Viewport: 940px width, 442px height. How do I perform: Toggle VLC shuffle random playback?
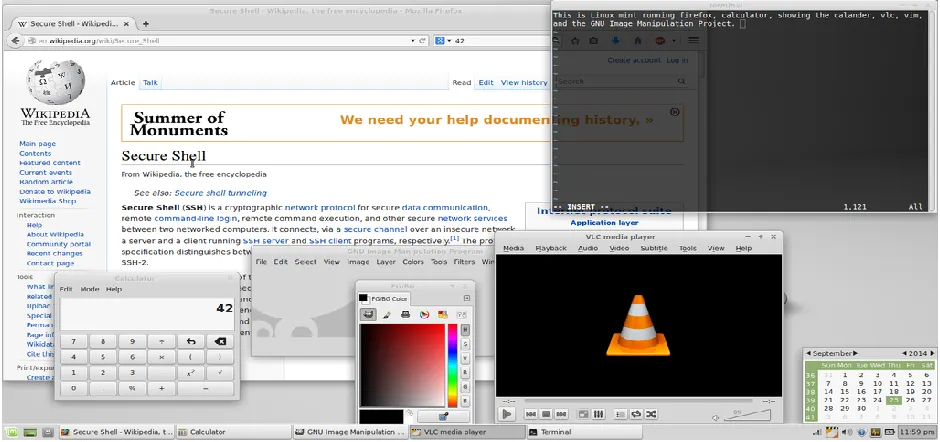(650, 414)
